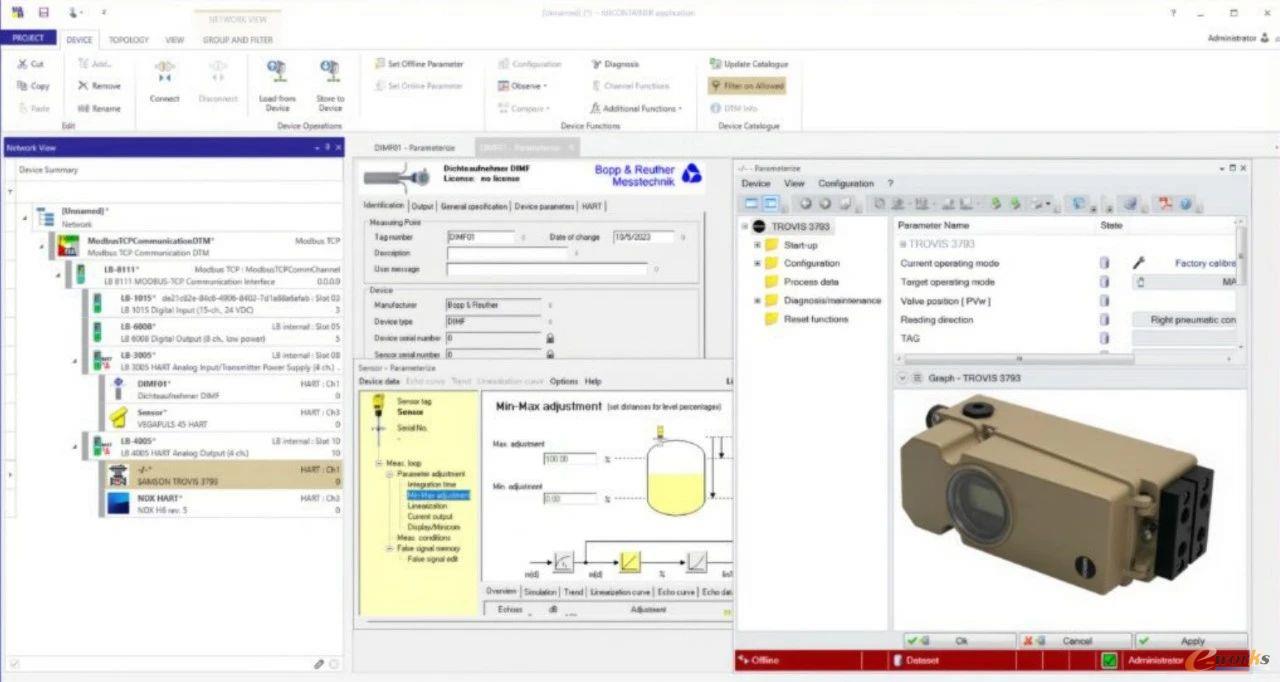The image size is (1280, 682).
Task: Click the first layout view icon in the TROVIS toolbar
Action: 752,204
